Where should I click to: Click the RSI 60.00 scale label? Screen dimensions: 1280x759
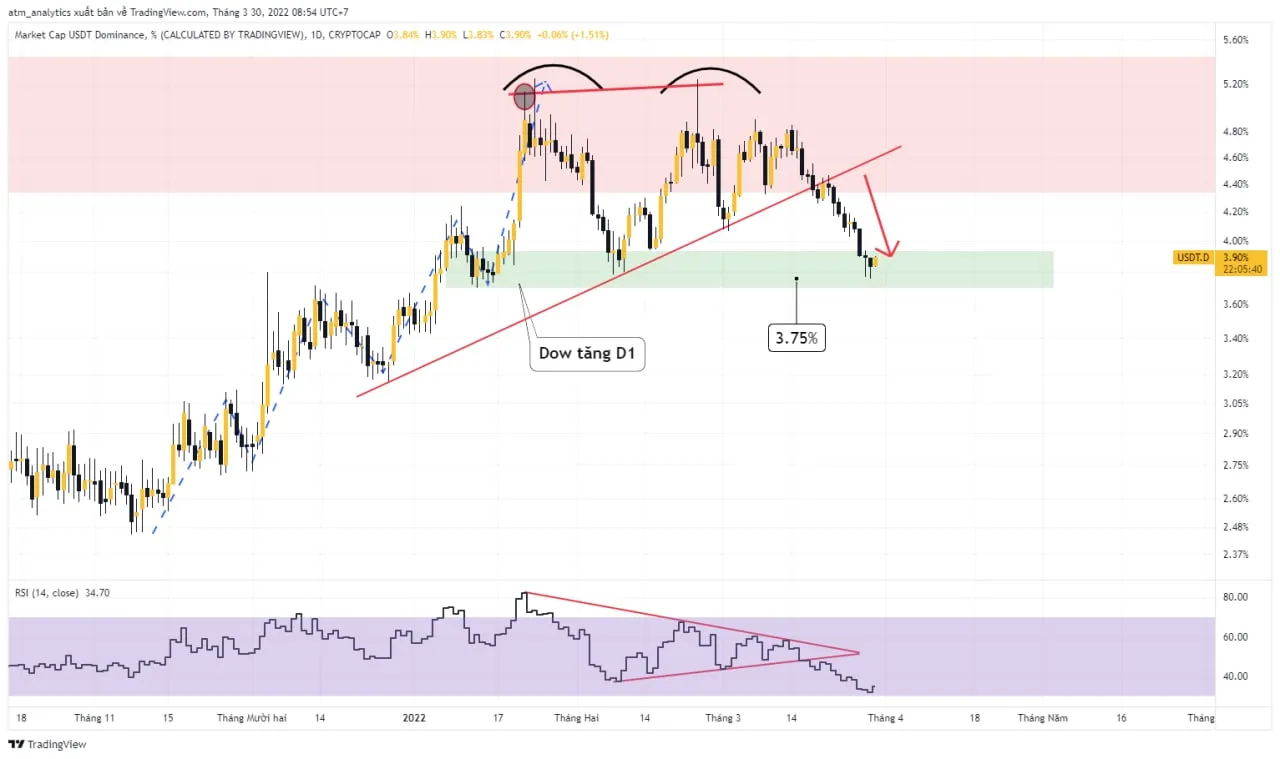tap(1234, 636)
